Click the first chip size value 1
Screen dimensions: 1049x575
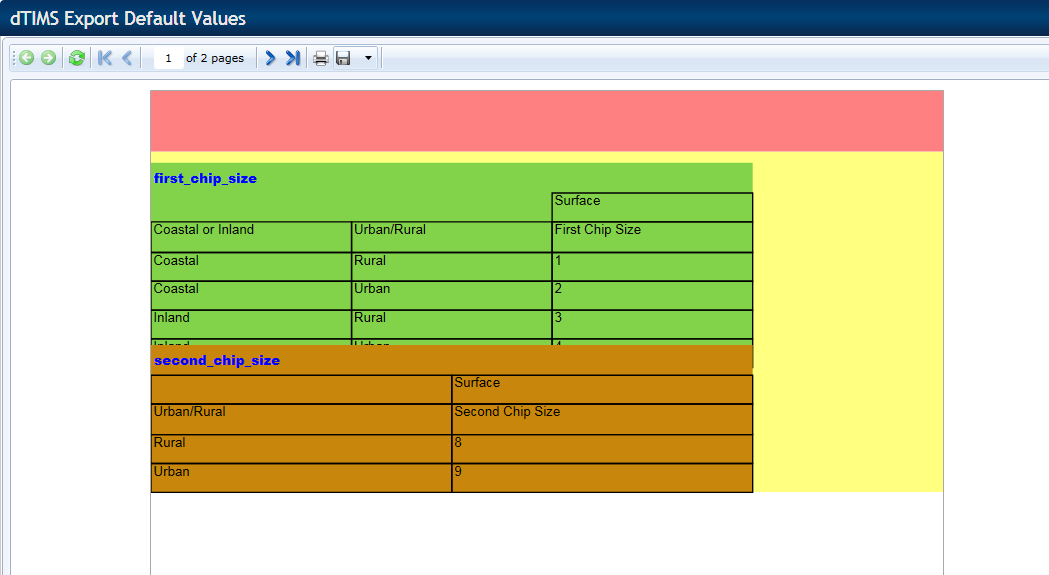pyautogui.click(x=652, y=266)
